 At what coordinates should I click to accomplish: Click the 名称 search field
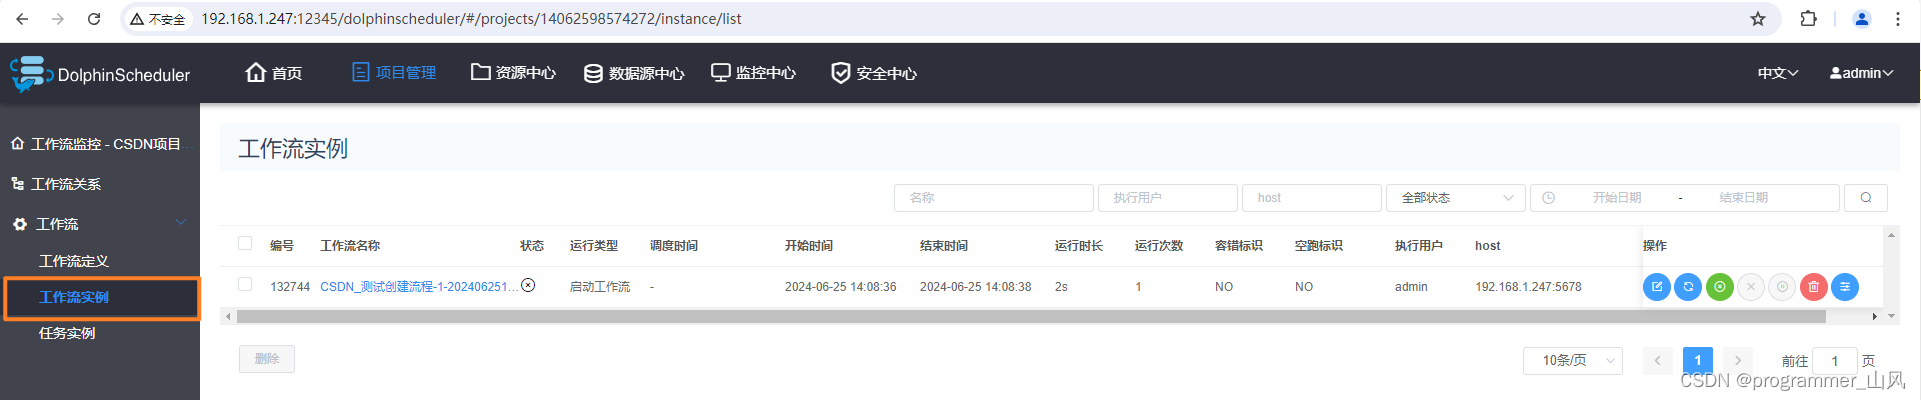[x=994, y=198]
